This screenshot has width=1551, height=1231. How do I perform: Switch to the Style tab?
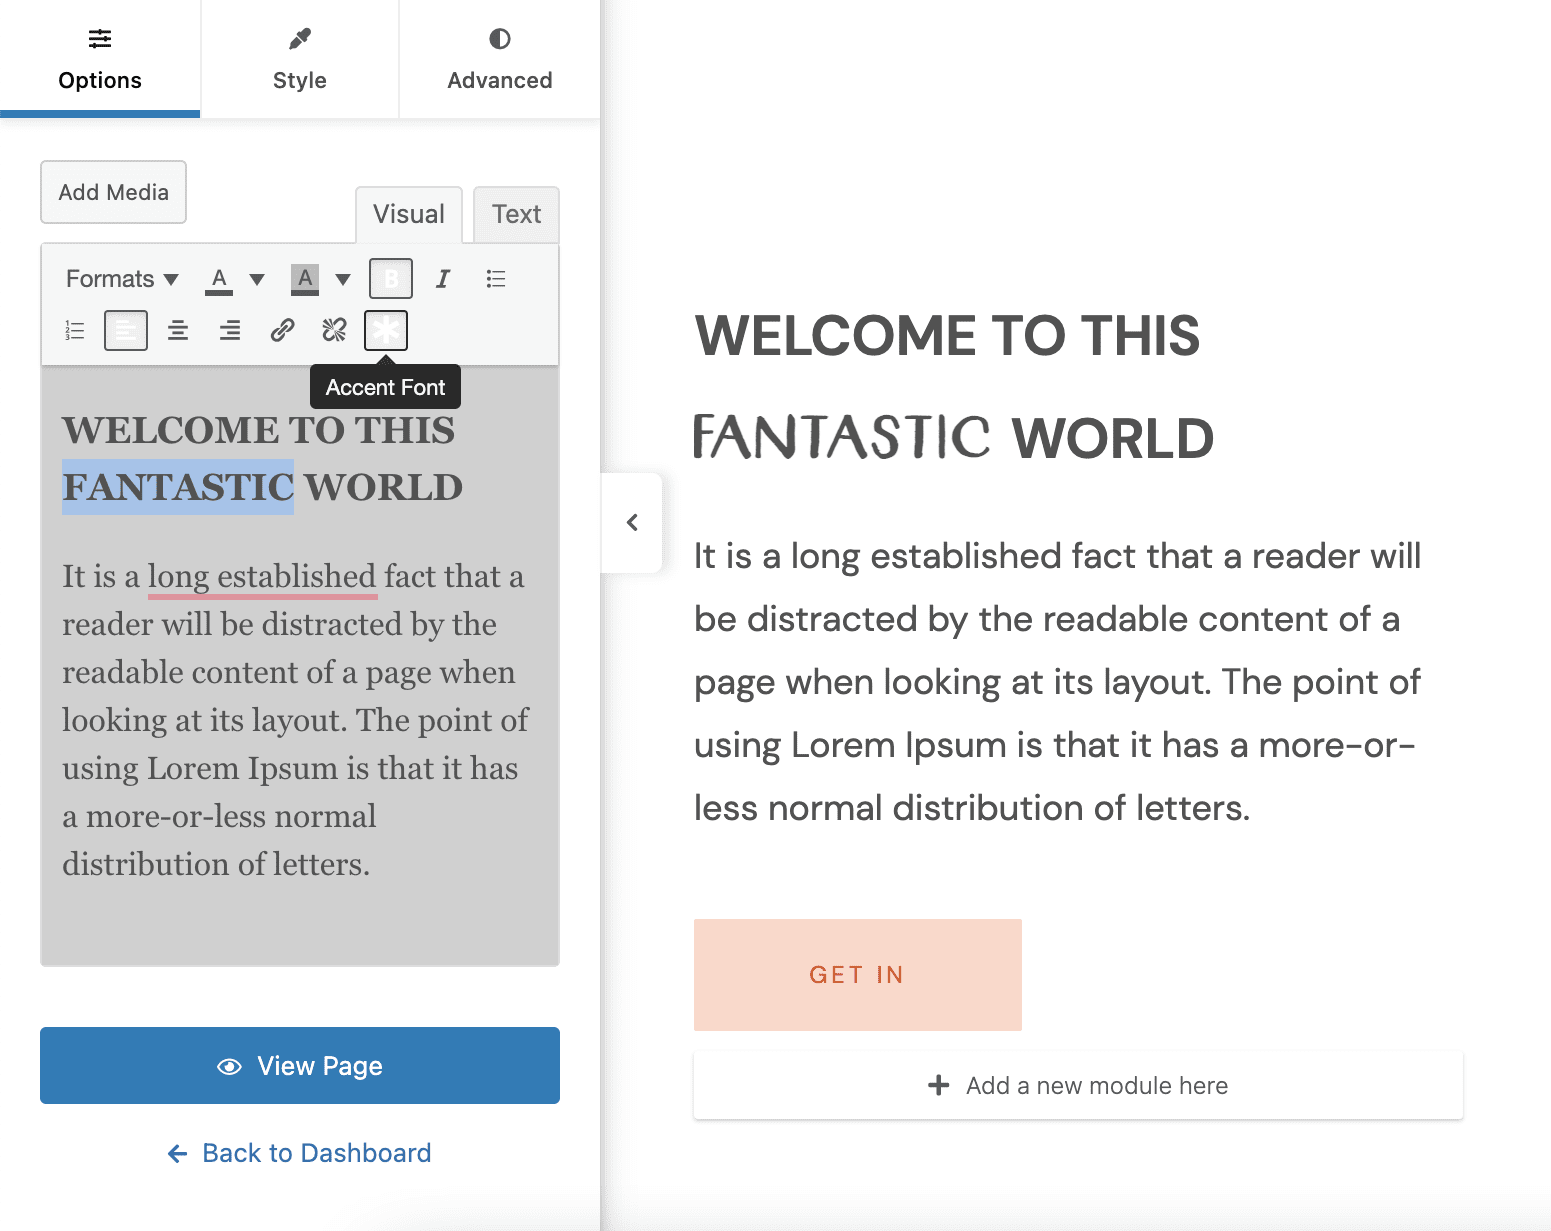click(x=300, y=59)
